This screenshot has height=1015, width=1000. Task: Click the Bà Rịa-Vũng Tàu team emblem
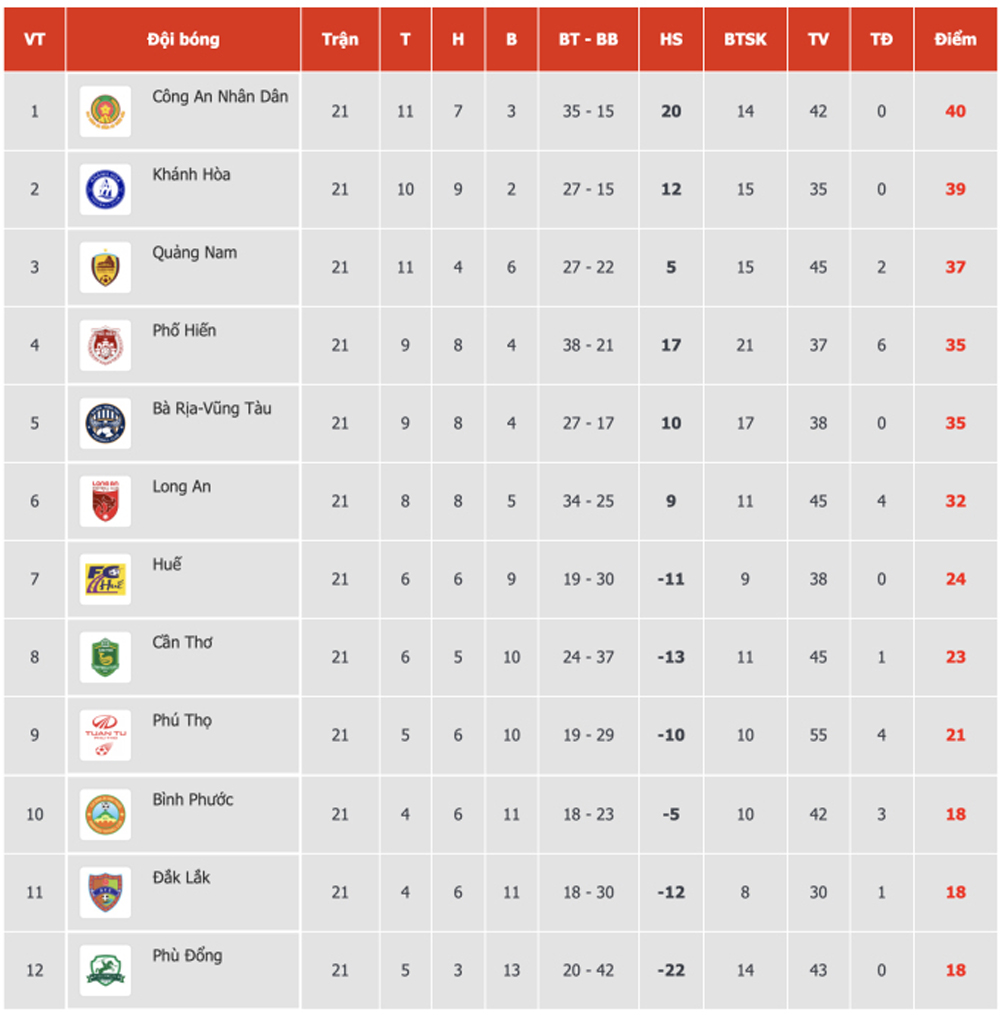106,423
